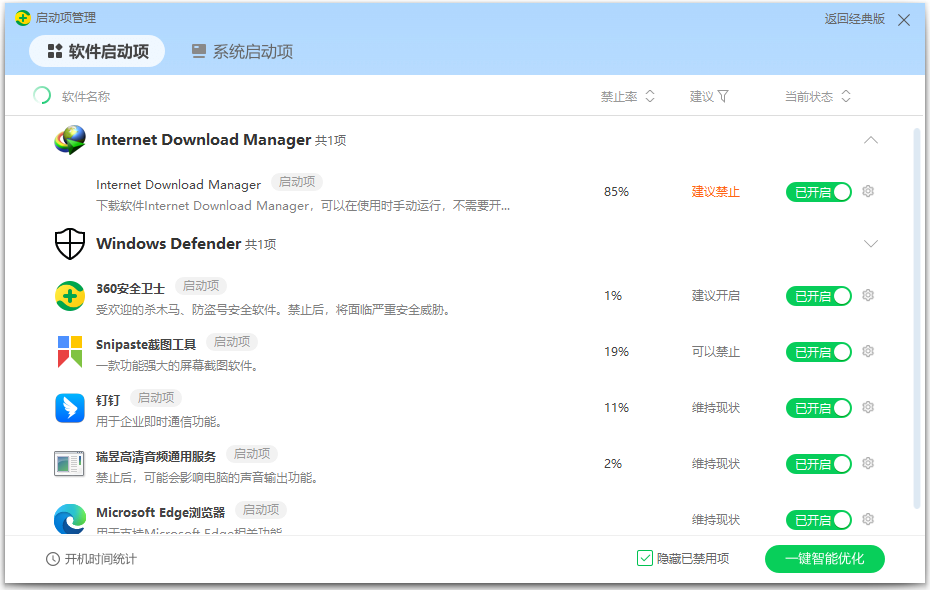Open the Internet Download Manager app icon
This screenshot has width=930, height=590.
point(69,140)
